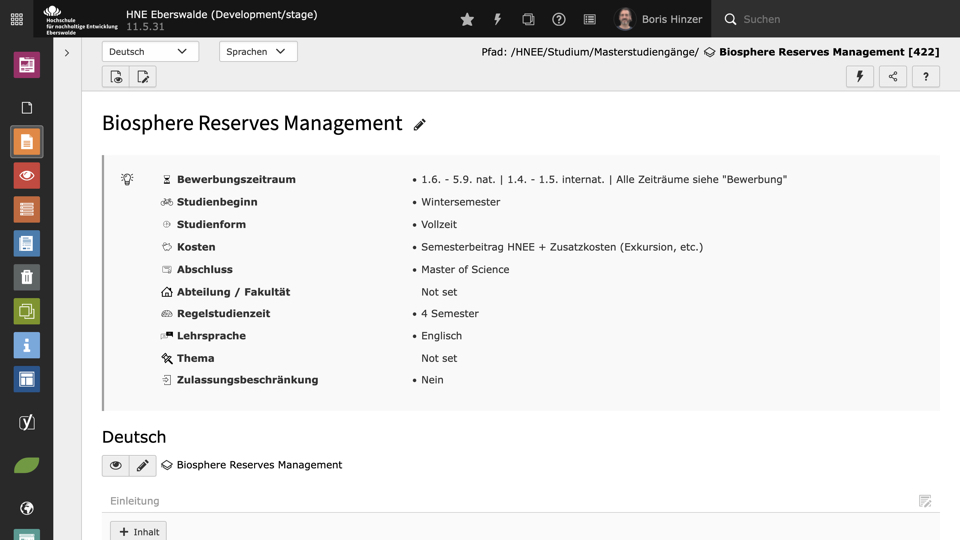The height and width of the screenshot is (540, 960).
Task: Expand the collapsed page tree panel
Action: (67, 53)
